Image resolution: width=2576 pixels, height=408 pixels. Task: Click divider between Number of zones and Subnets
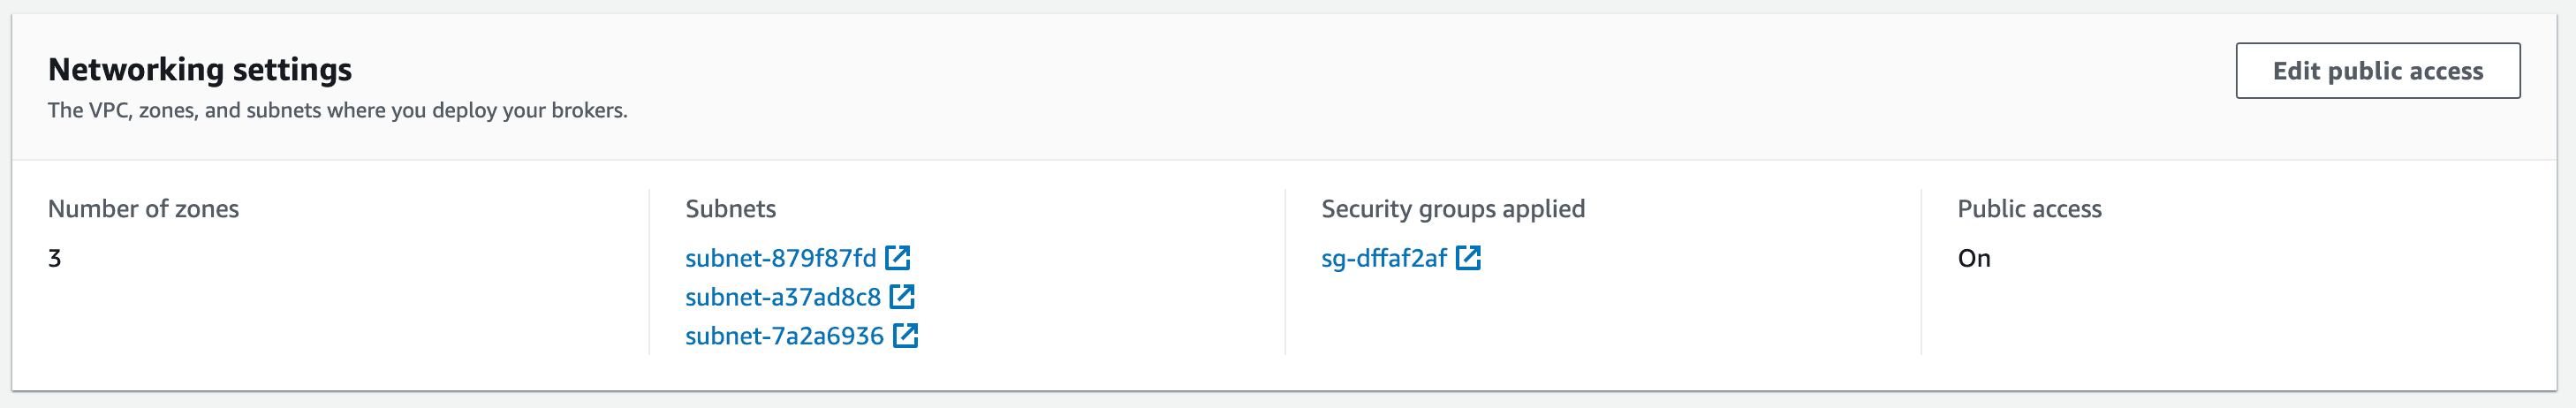pyautogui.click(x=649, y=272)
